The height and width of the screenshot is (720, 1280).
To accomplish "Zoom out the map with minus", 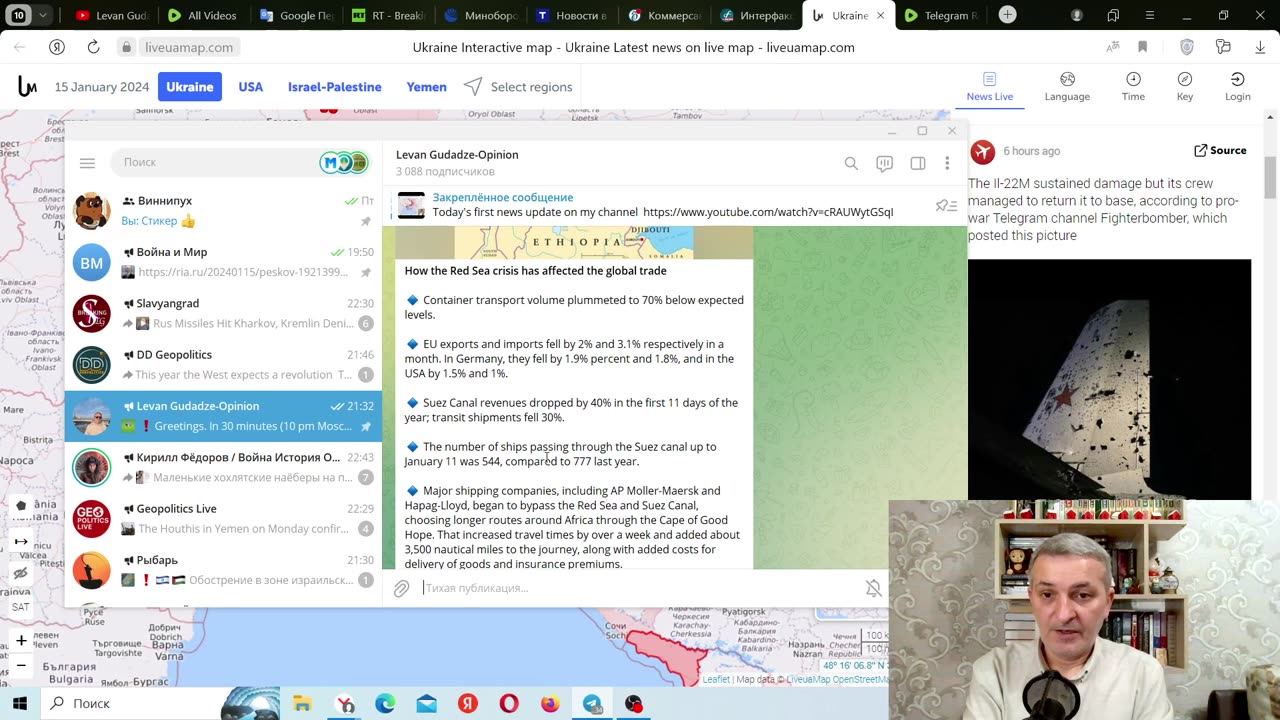I will [21, 665].
